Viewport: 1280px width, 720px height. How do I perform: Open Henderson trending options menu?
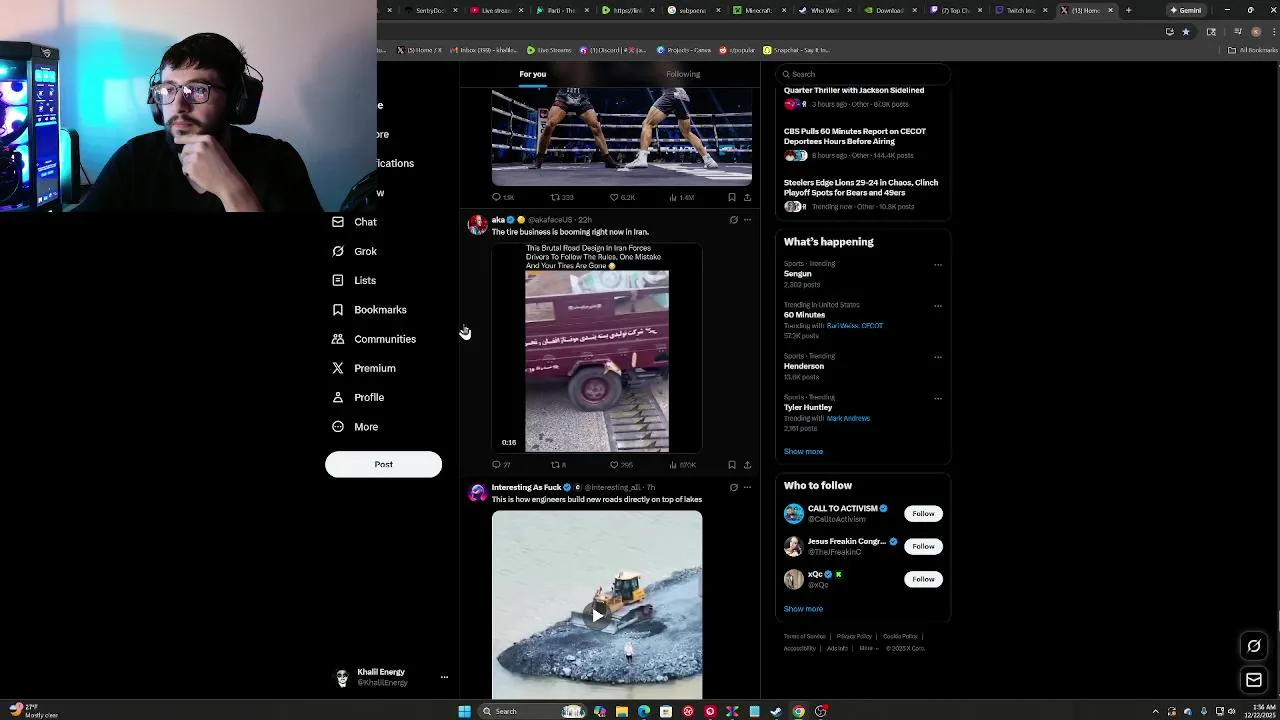[938, 357]
